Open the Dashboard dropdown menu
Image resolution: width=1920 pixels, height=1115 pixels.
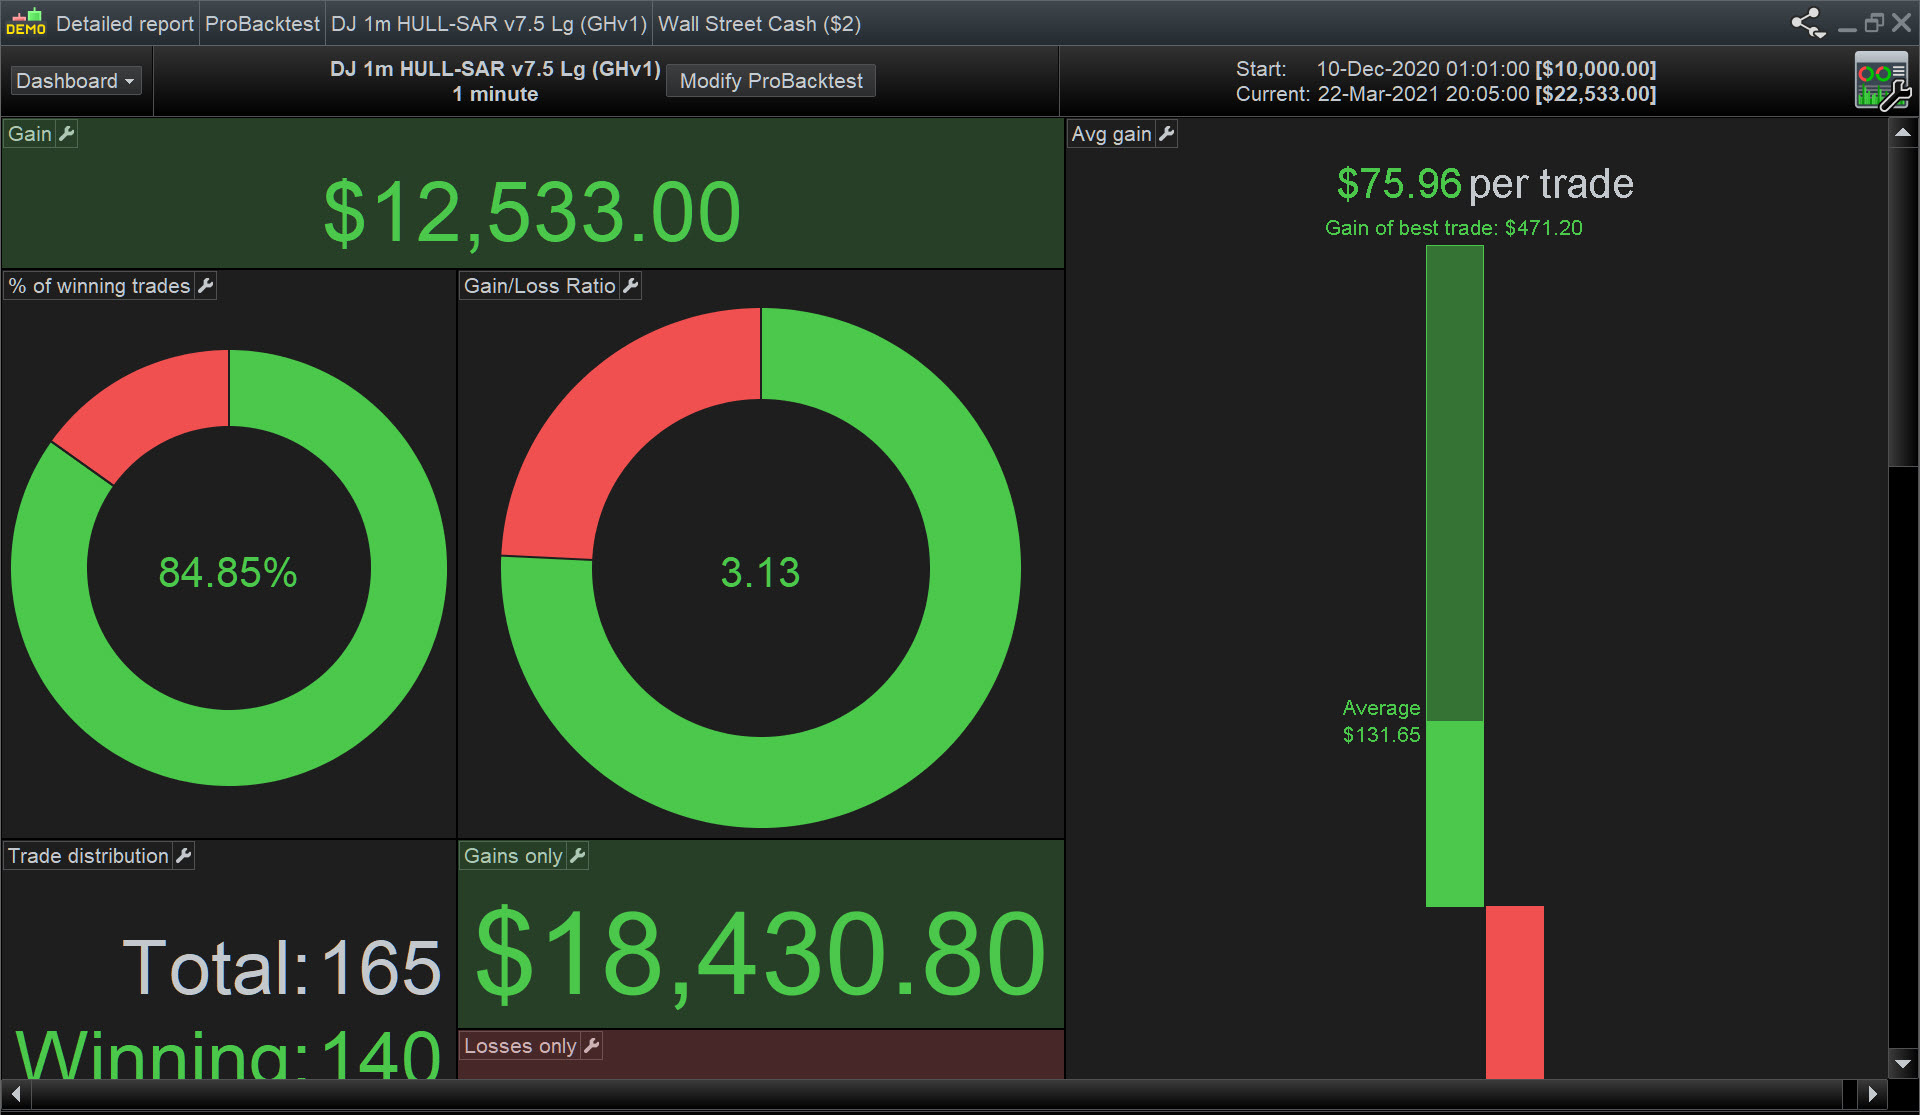tap(75, 81)
